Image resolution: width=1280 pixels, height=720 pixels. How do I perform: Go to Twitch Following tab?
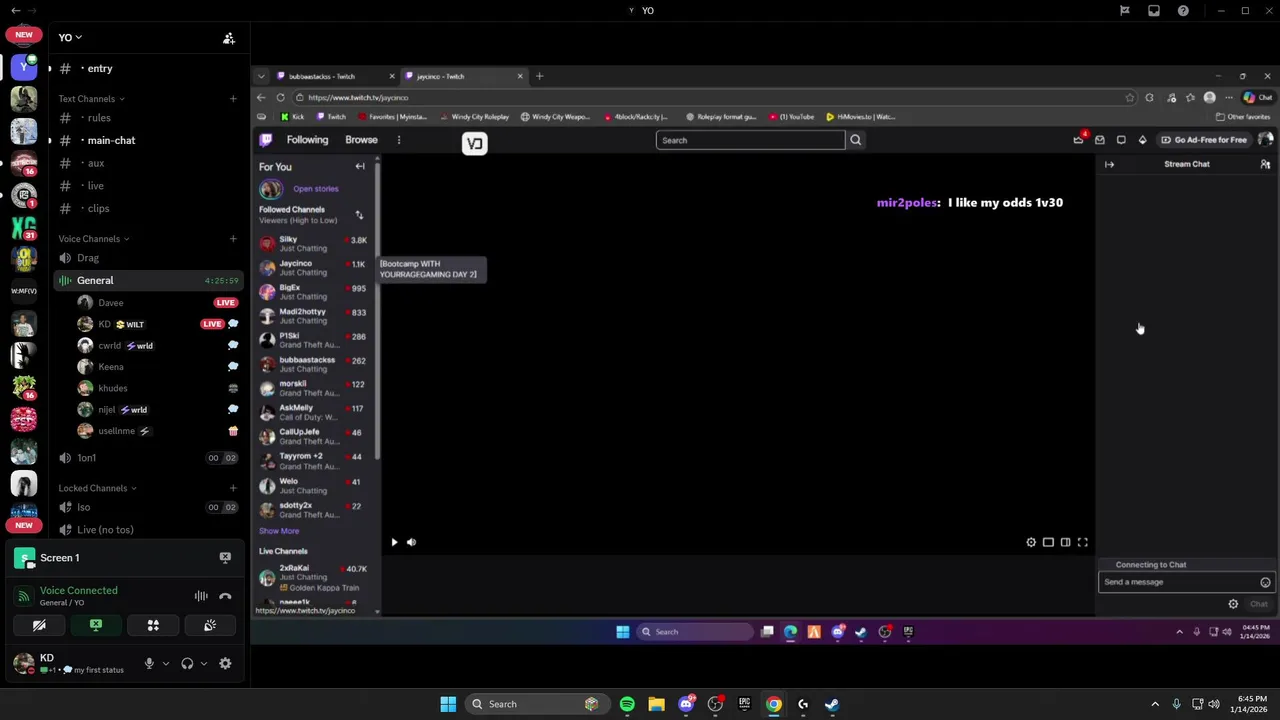[x=307, y=140]
